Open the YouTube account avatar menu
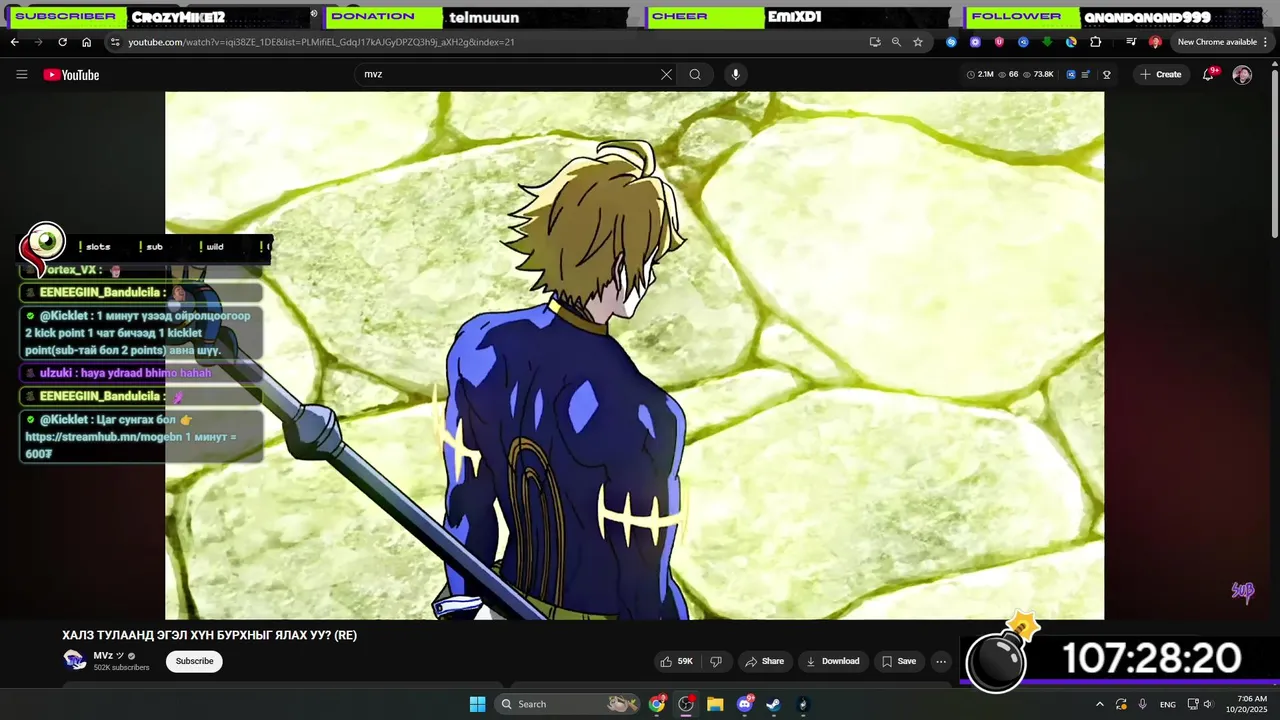 1242,75
